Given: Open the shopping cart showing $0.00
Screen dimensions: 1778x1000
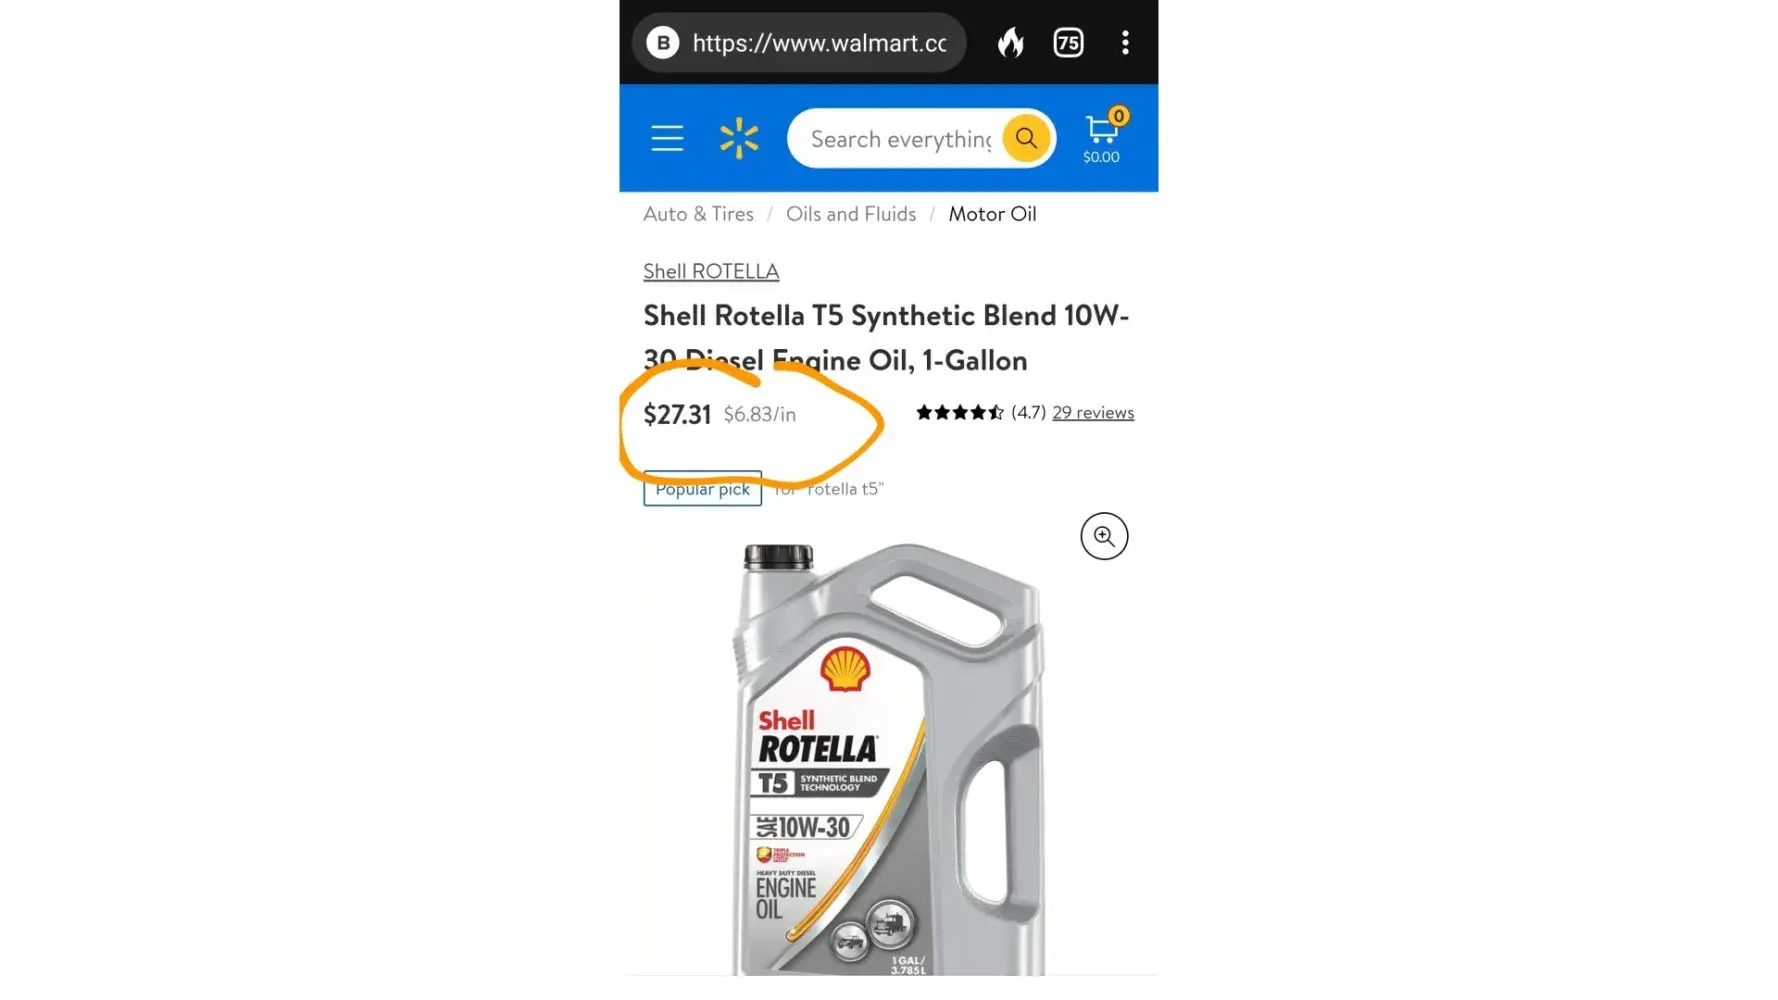Looking at the screenshot, I should pyautogui.click(x=1103, y=136).
